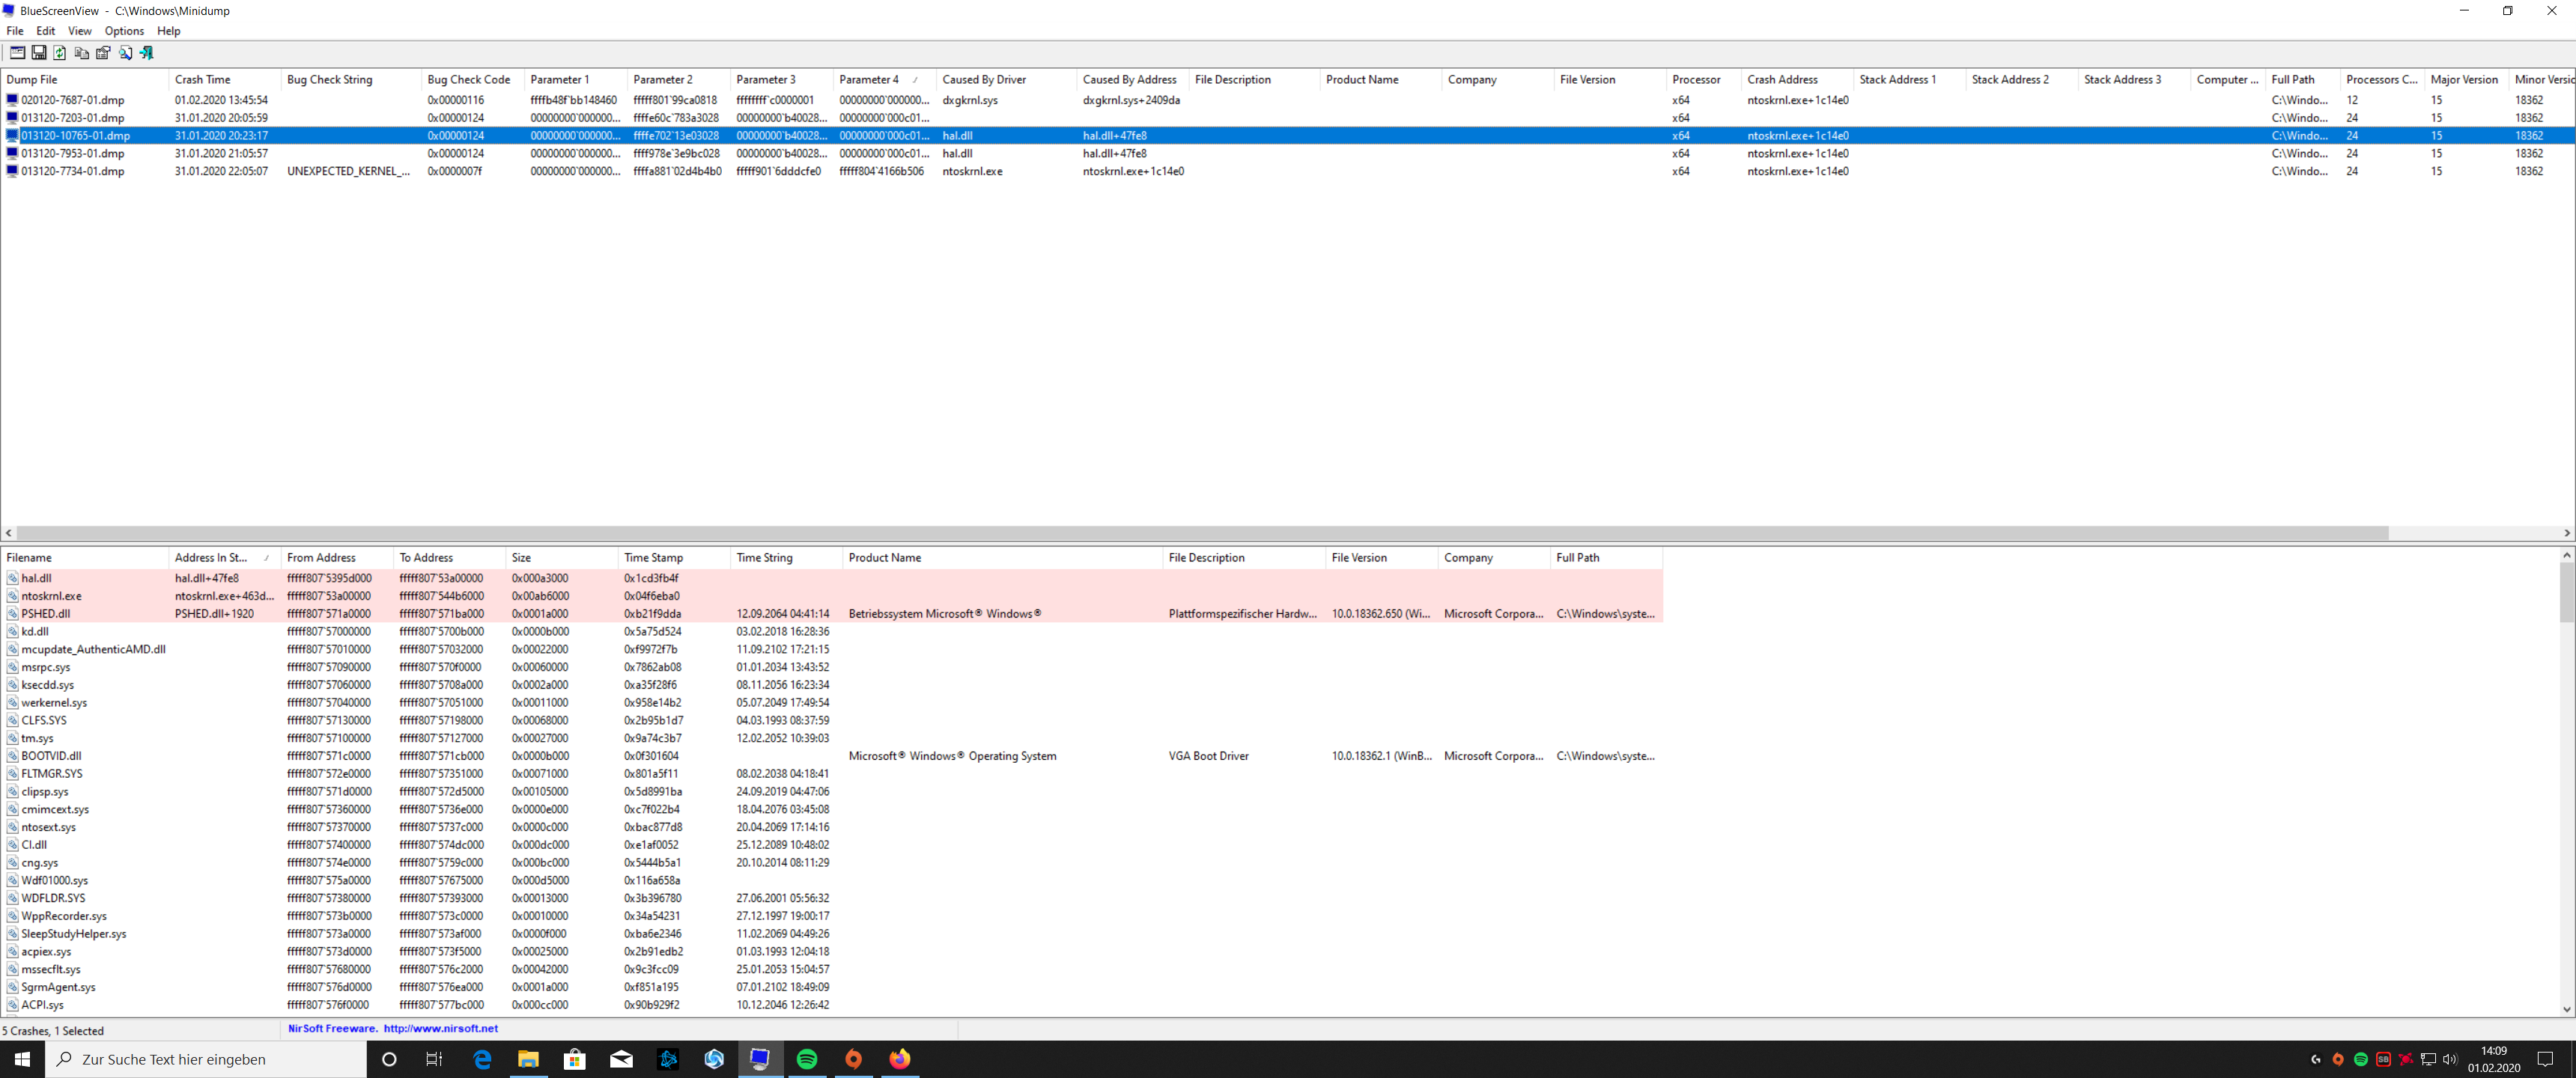The image size is (2576, 1078).
Task: Refresh crash list using green arrows icon
Action: pos(60,53)
